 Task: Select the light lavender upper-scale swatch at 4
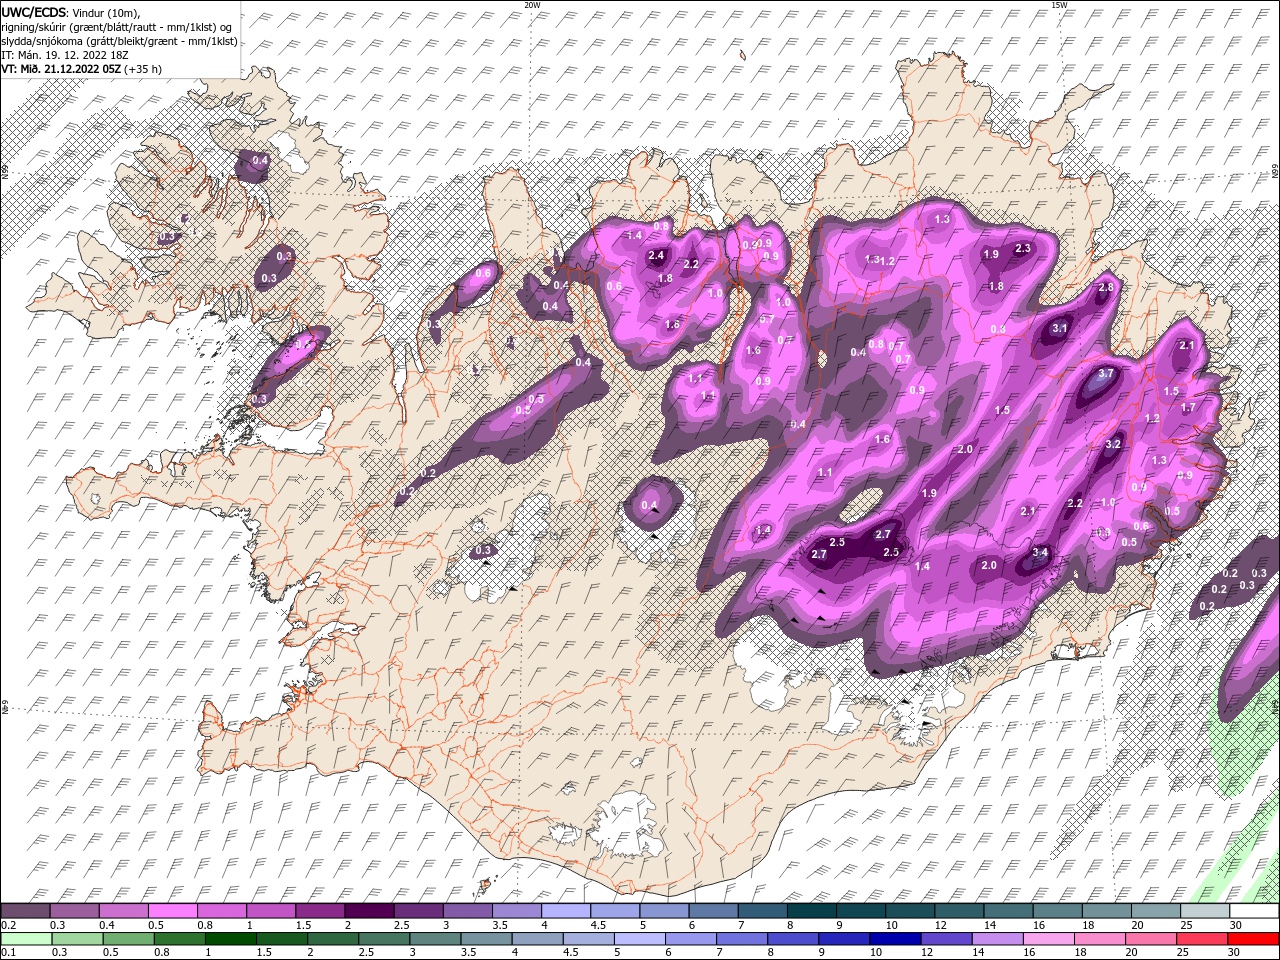pyautogui.click(x=565, y=911)
